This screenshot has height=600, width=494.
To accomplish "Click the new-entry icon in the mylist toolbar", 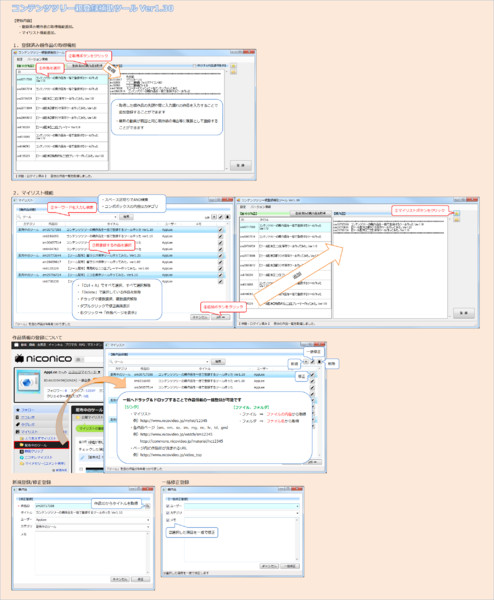I will click(214, 217).
